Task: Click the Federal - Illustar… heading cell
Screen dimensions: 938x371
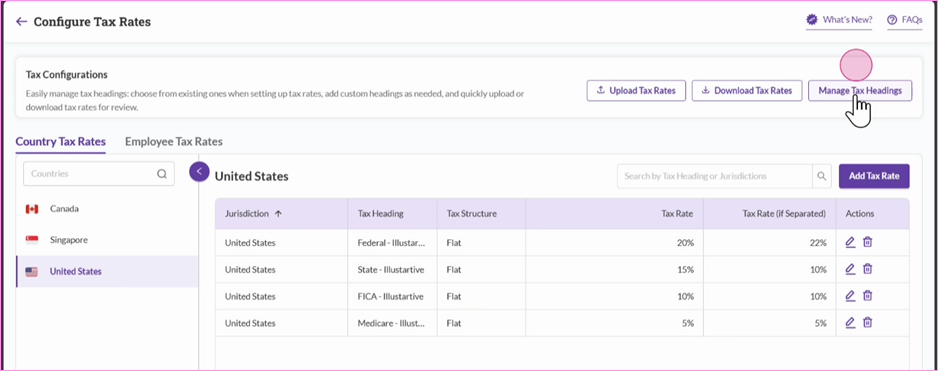Action: pyautogui.click(x=391, y=243)
